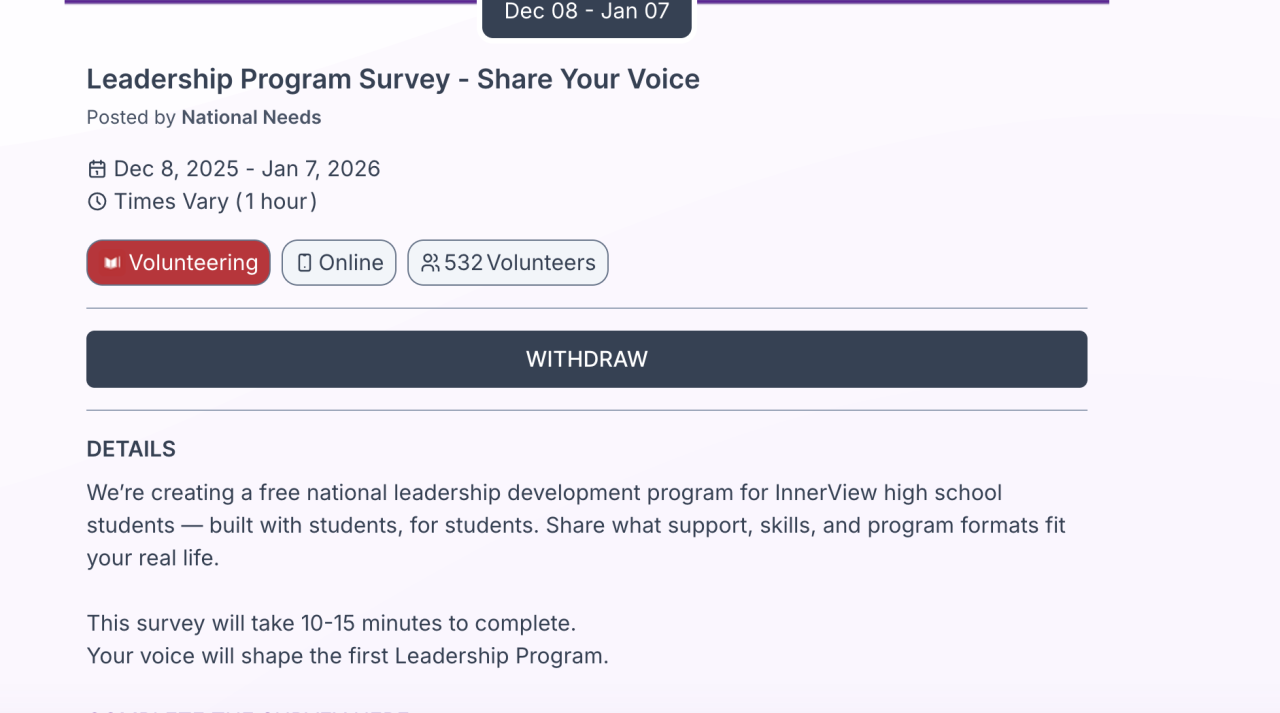Click the Times Vary (1 hour) text
1280x713 pixels.
point(215,202)
